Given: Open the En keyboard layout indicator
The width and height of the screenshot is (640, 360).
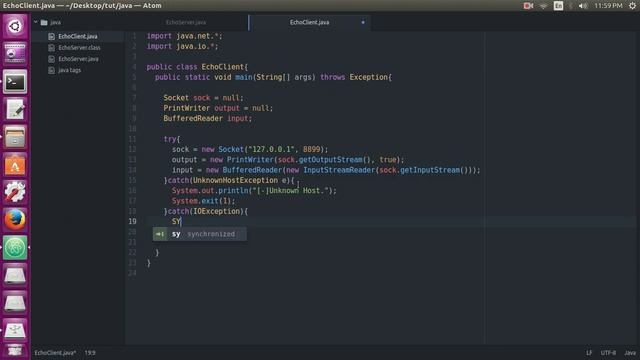Looking at the screenshot, I should click(x=558, y=6).
